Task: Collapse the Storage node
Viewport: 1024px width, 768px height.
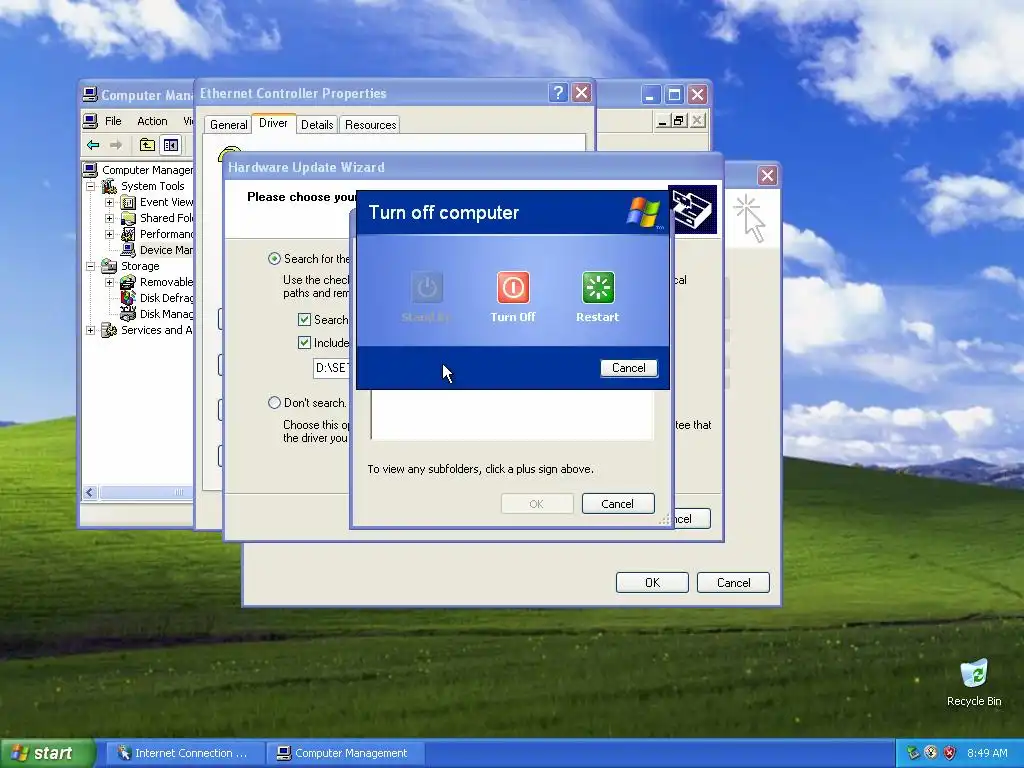Action: click(x=91, y=266)
